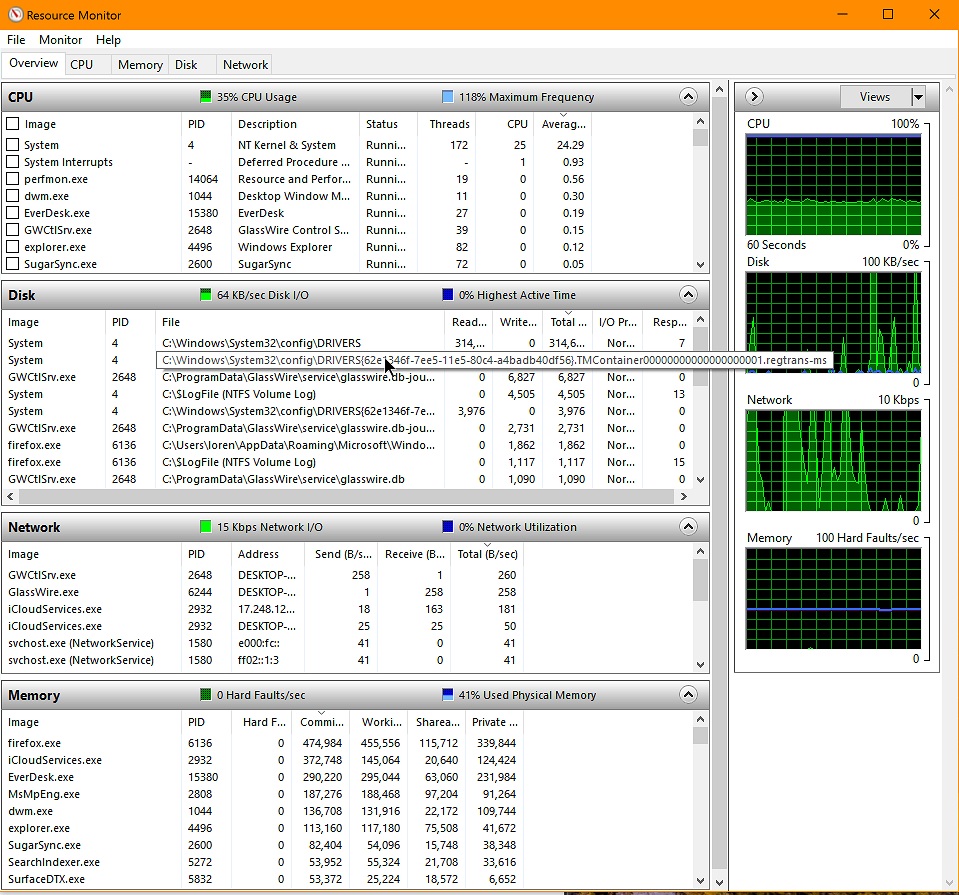Sort Disk list by Total column

pos(568,322)
